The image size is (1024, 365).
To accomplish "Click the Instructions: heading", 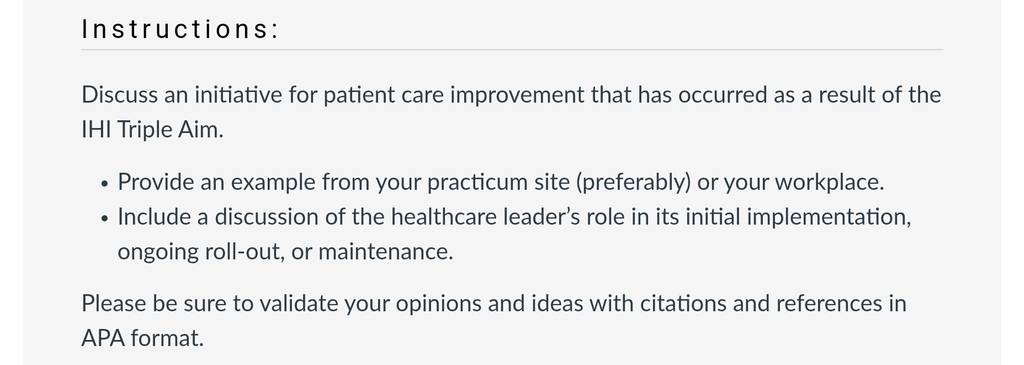I will [x=180, y=29].
